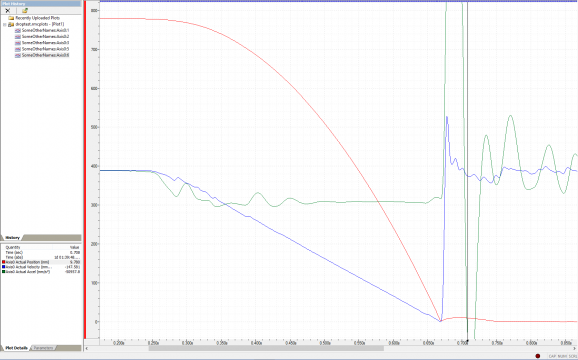Viewport: 578px width, 360px height.
Task: Click the open plot file folder icon
Action: tap(25, 11)
